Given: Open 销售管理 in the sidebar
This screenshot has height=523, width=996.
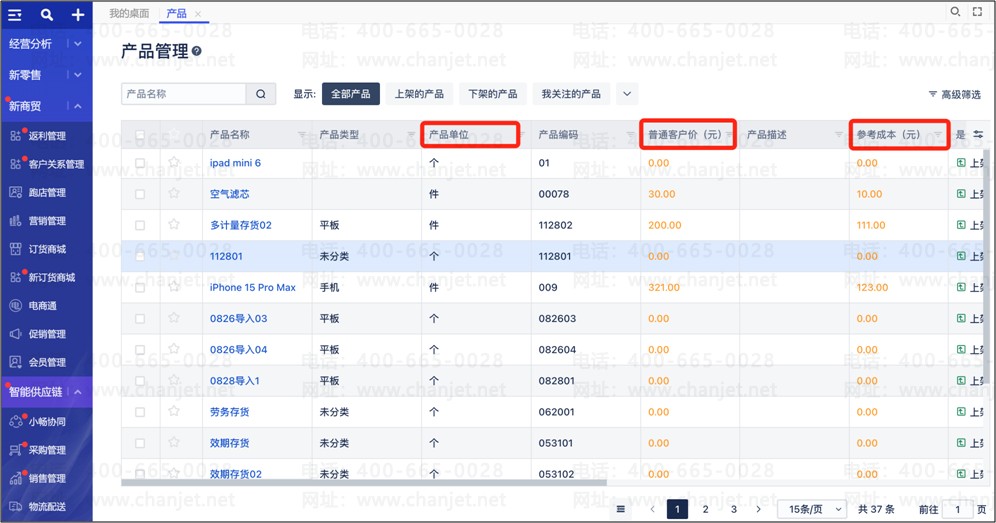Looking at the screenshot, I should coord(47,479).
